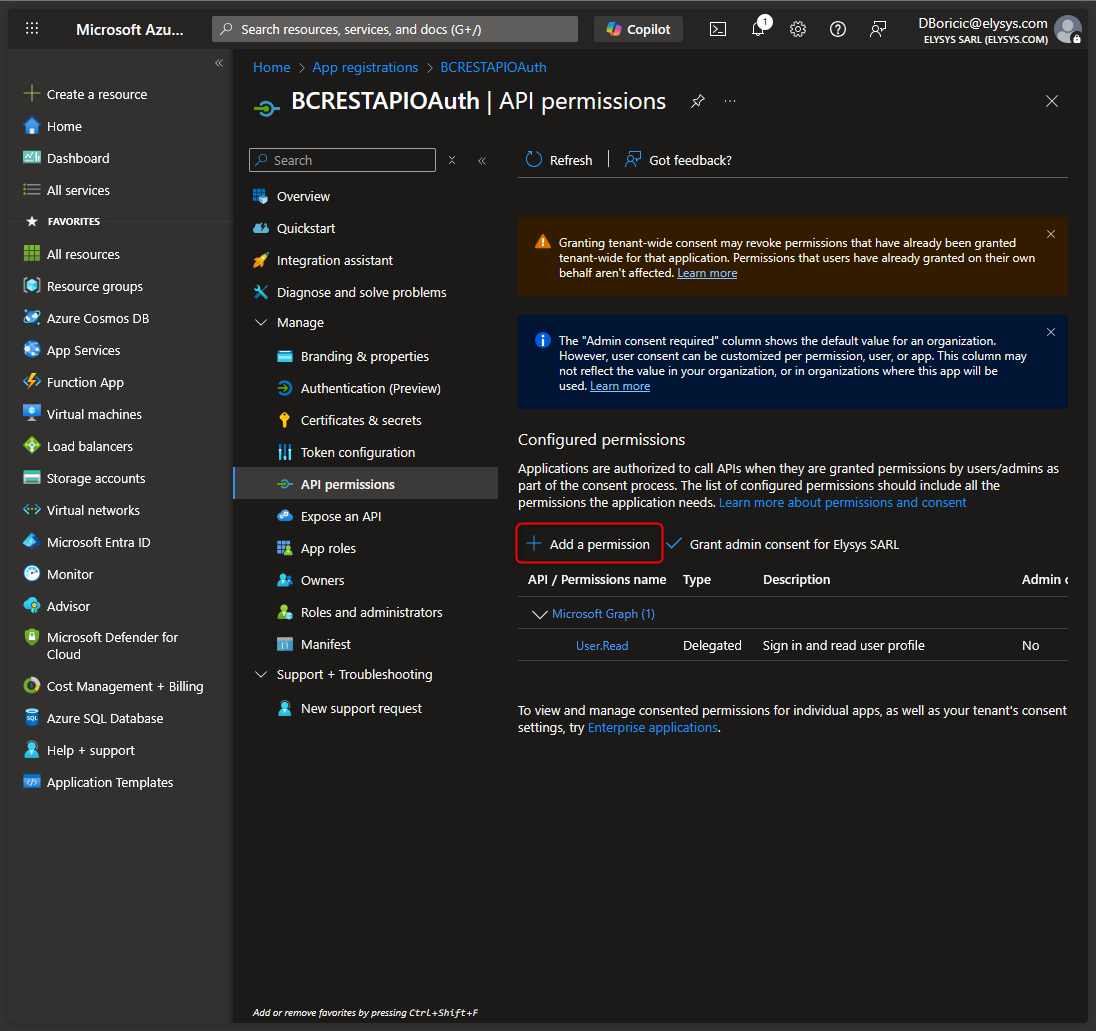Open the Enterprise applications link

coord(652,728)
